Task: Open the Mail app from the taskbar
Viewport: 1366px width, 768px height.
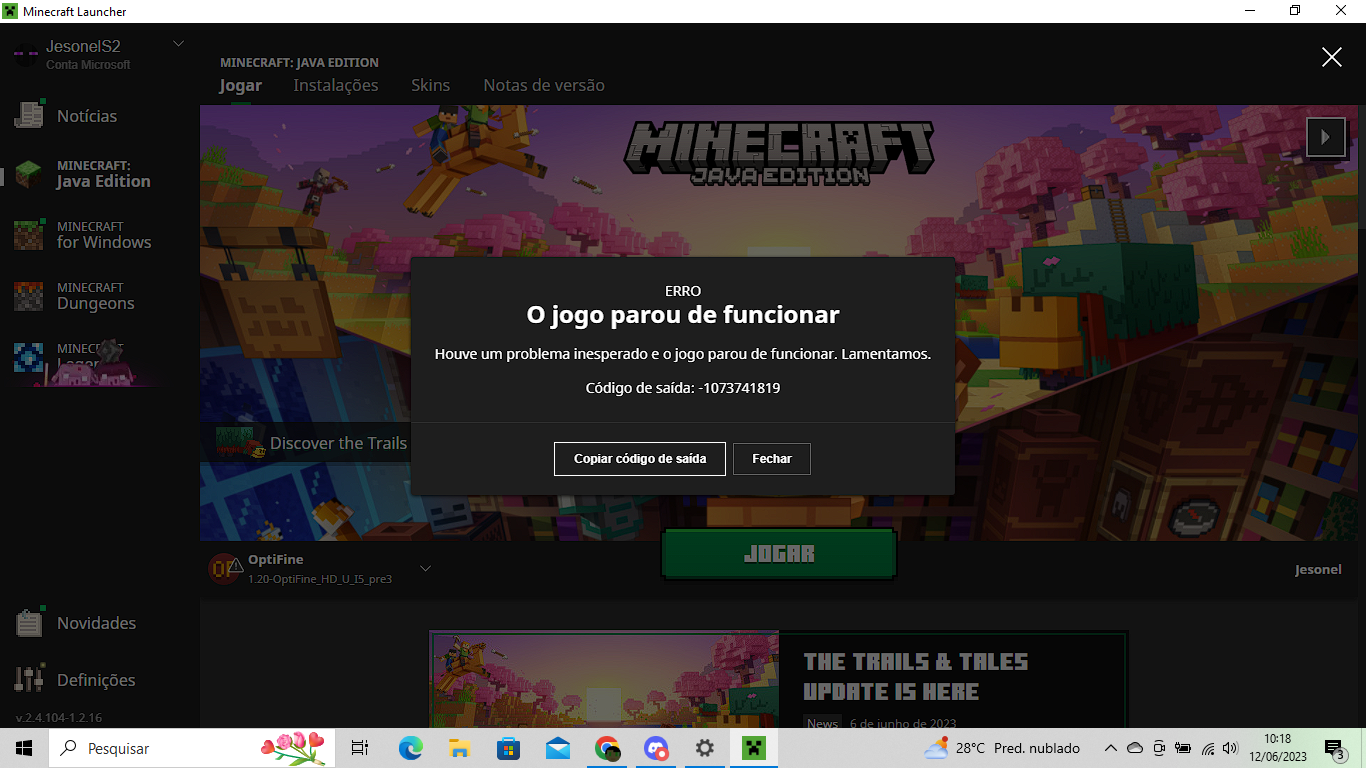Action: (x=557, y=748)
